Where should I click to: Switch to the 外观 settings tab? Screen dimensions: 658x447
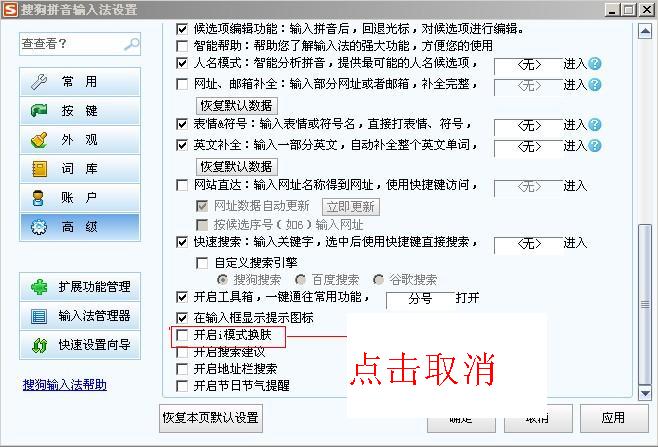tap(80, 140)
